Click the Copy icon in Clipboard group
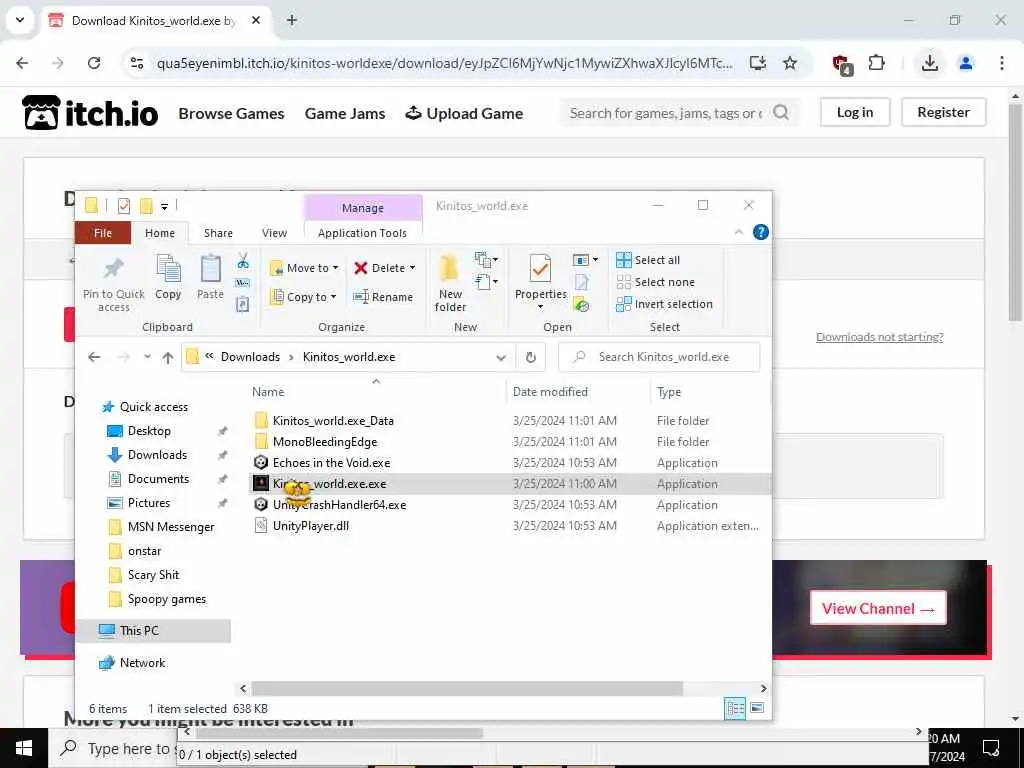The height and width of the screenshot is (768, 1024). pyautogui.click(x=168, y=268)
